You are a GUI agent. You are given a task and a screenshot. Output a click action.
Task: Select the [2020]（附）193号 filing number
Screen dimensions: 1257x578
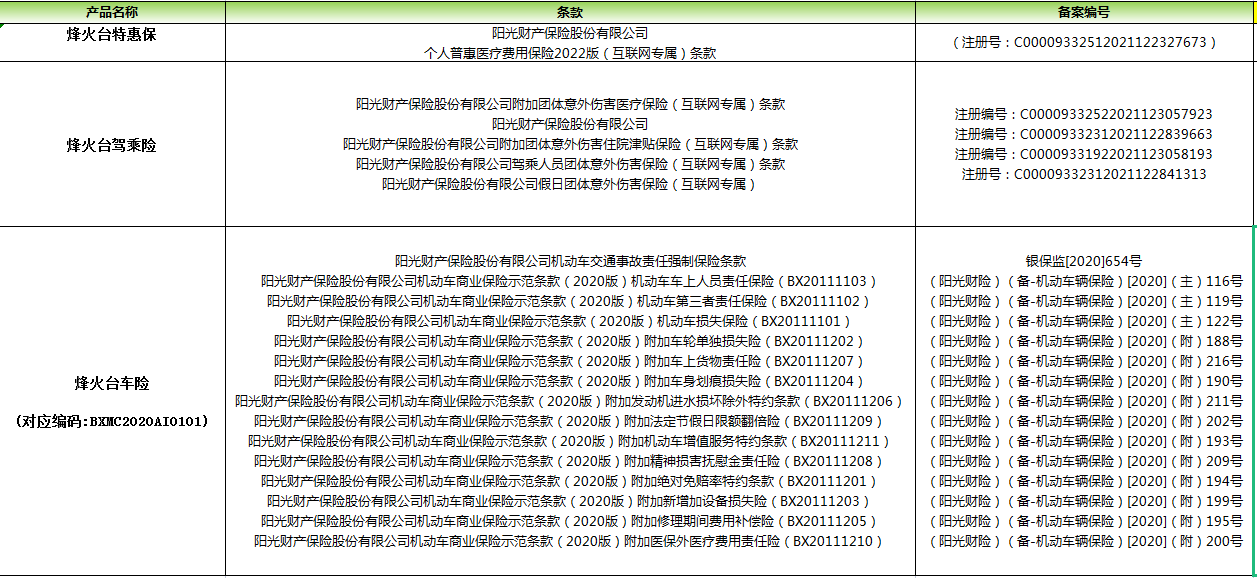point(1084,441)
